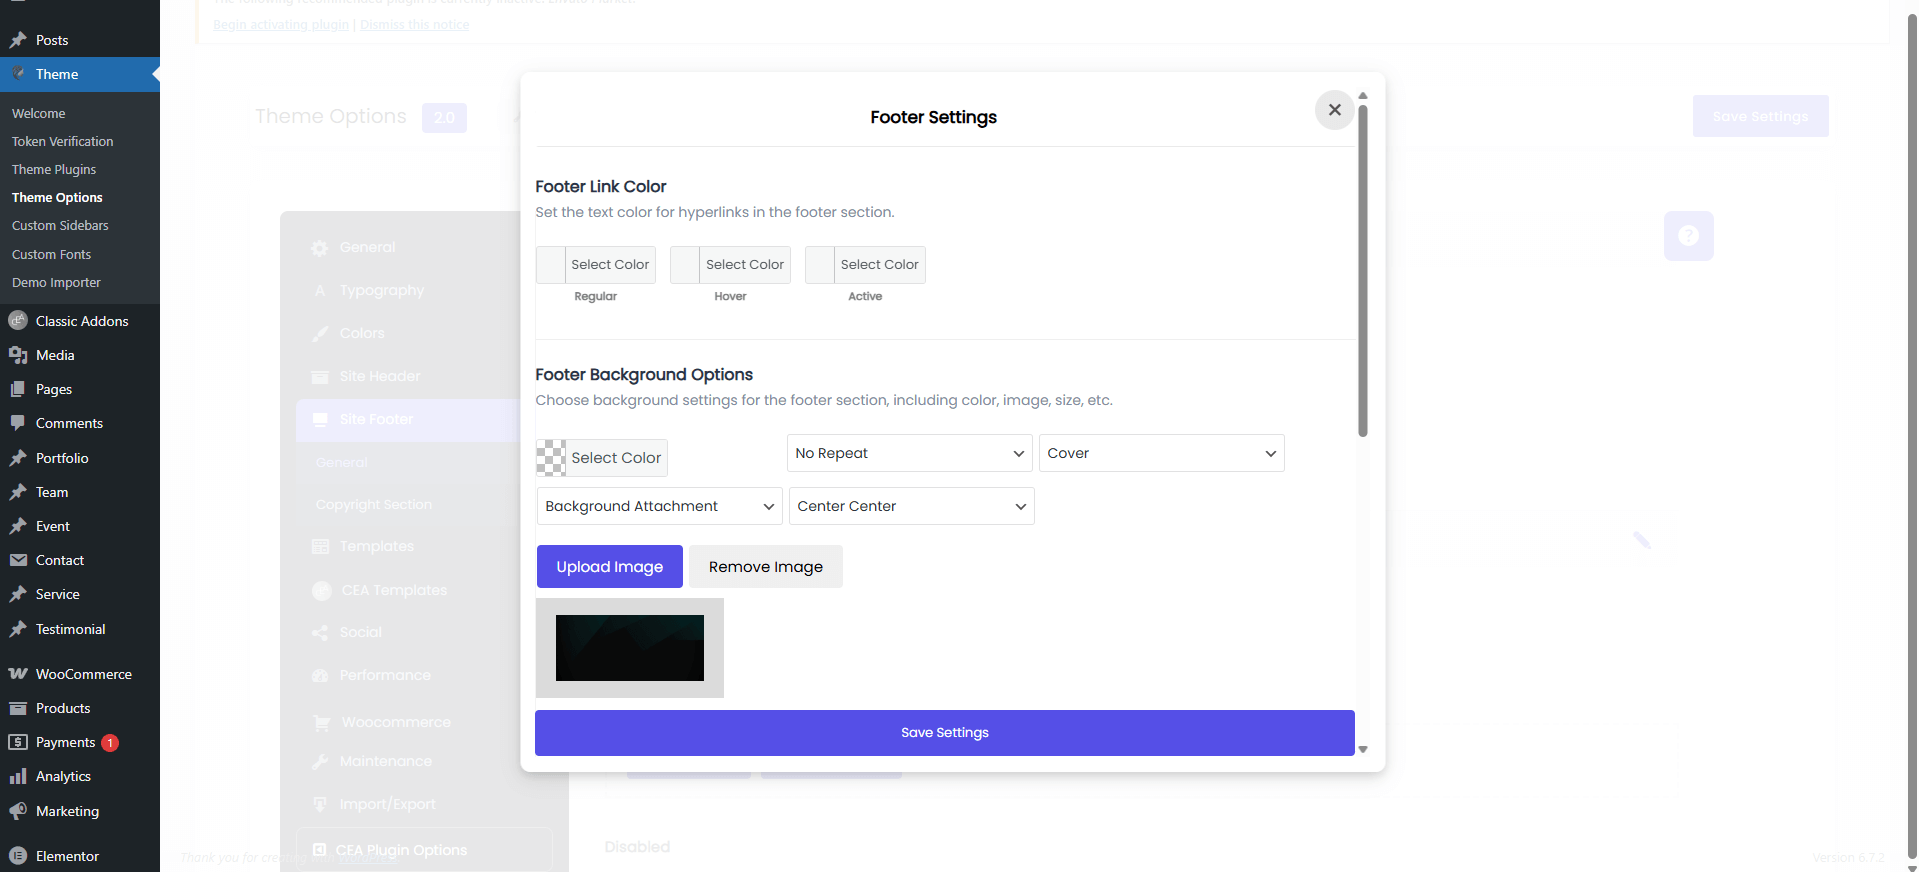This screenshot has width=1919, height=872.
Task: Click the uploaded footer image thumbnail
Action: pos(629,648)
